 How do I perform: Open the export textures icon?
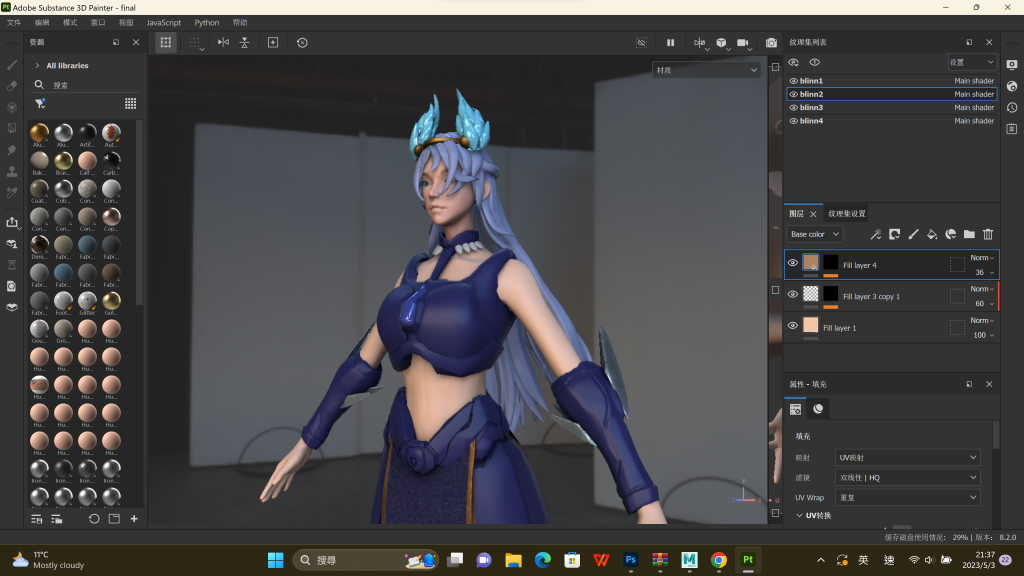[x=12, y=222]
